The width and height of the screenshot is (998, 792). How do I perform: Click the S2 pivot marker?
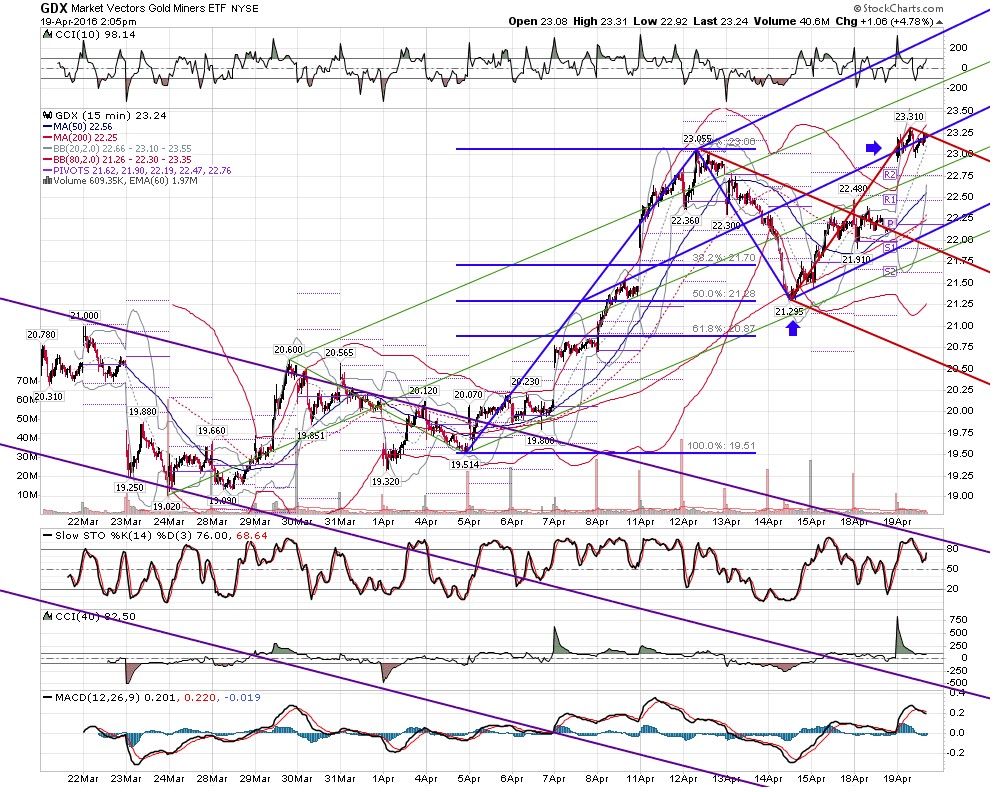coord(890,271)
